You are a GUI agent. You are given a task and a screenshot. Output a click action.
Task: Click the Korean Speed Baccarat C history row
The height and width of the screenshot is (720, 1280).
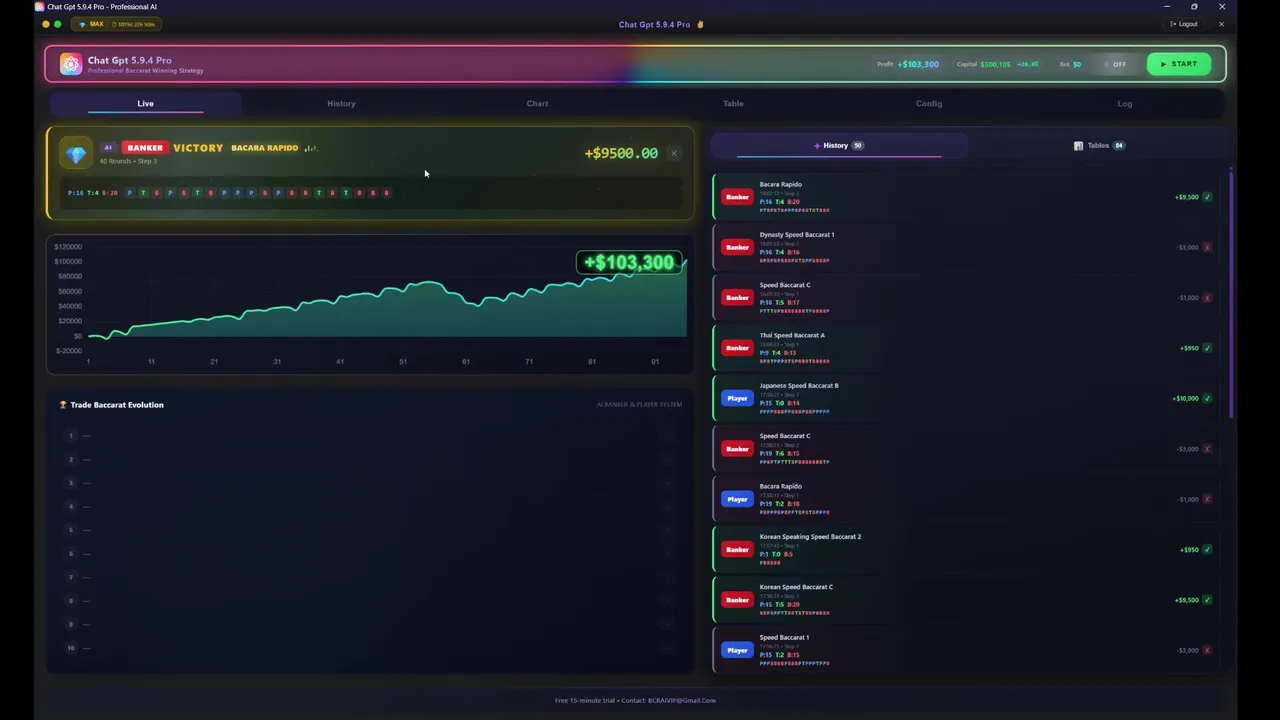click(966, 599)
